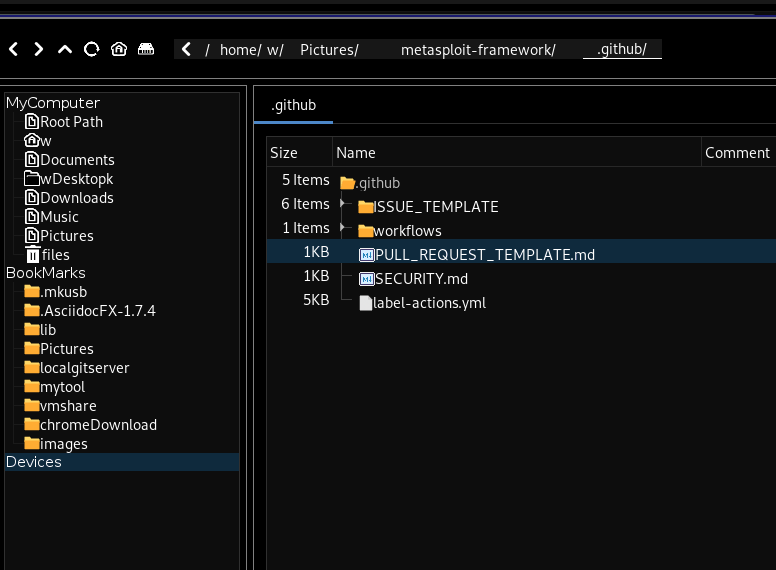Select the BookMarks section header
Viewport: 776px width, 570px height.
(46, 273)
